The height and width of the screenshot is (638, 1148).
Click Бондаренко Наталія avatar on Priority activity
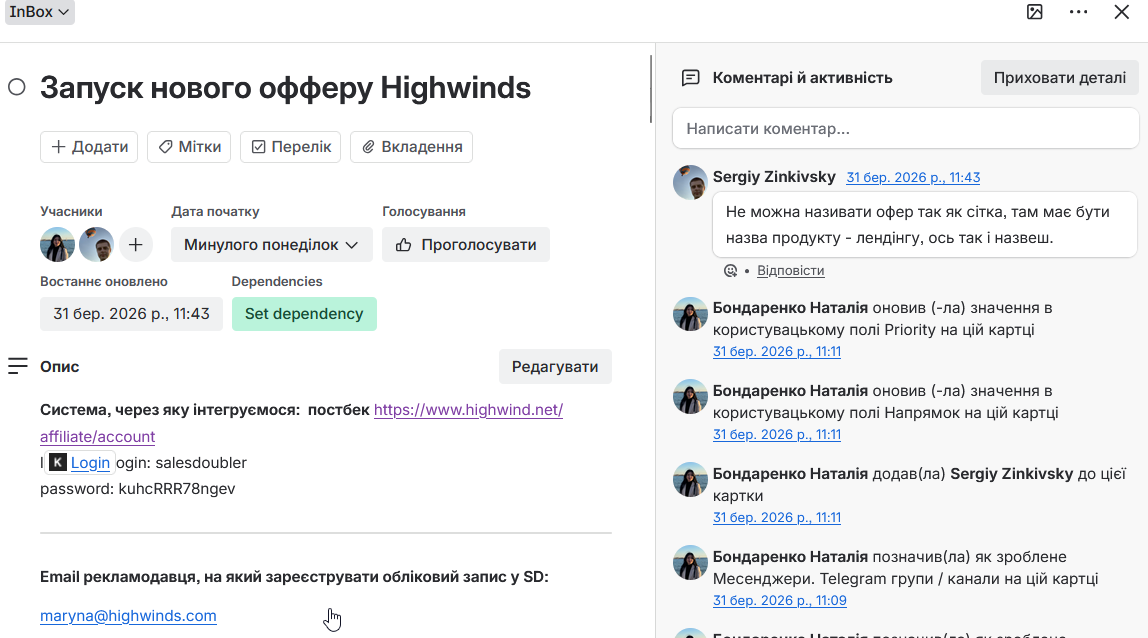[690, 314]
